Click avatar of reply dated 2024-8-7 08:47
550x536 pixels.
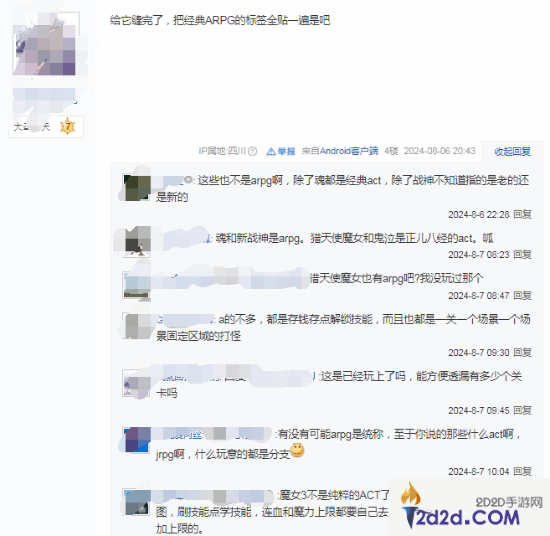[x=137, y=285]
